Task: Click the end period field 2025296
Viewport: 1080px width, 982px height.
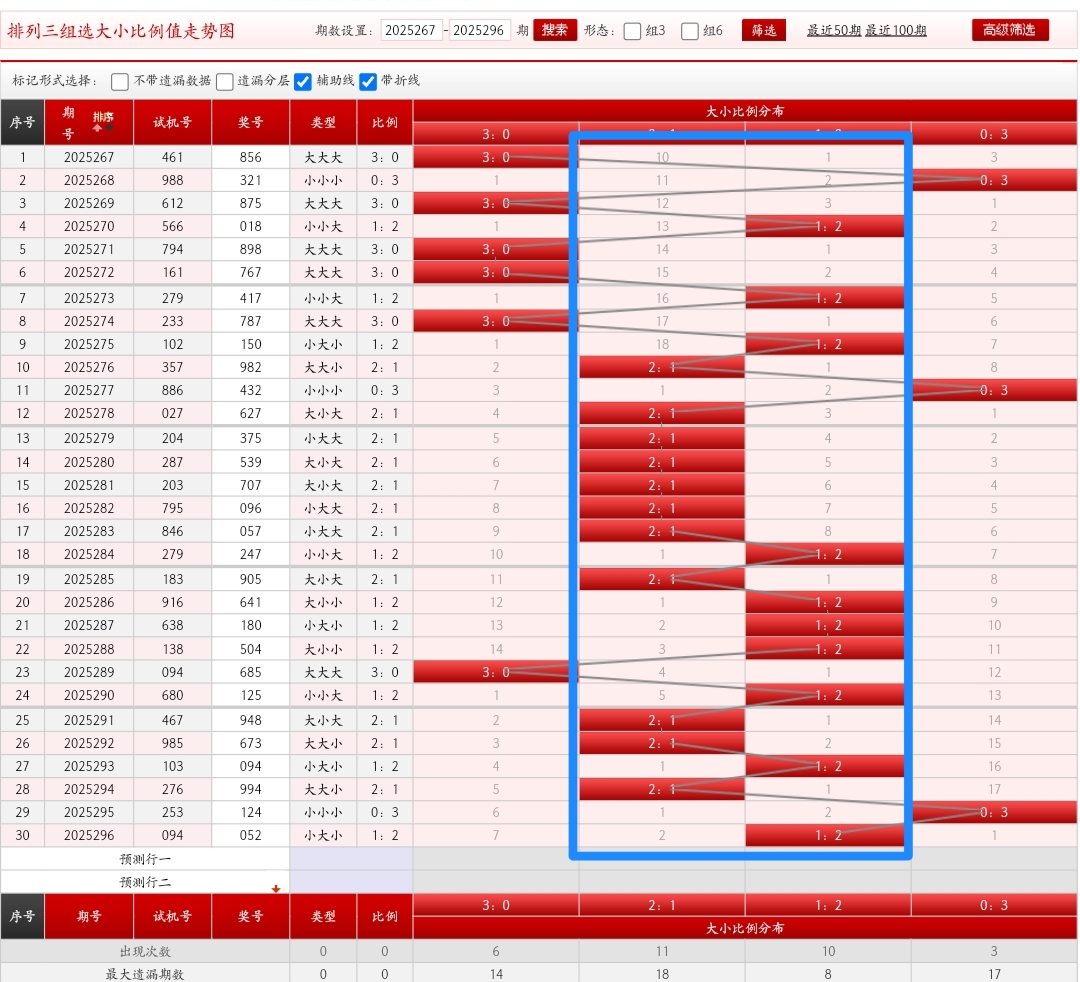Action: pyautogui.click(x=479, y=31)
